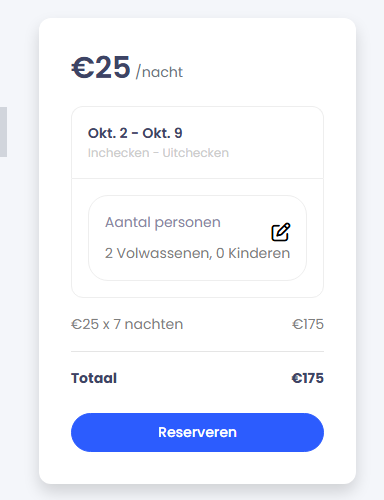Click the large €25 price heading
This screenshot has height=500, width=384.
click(101, 67)
